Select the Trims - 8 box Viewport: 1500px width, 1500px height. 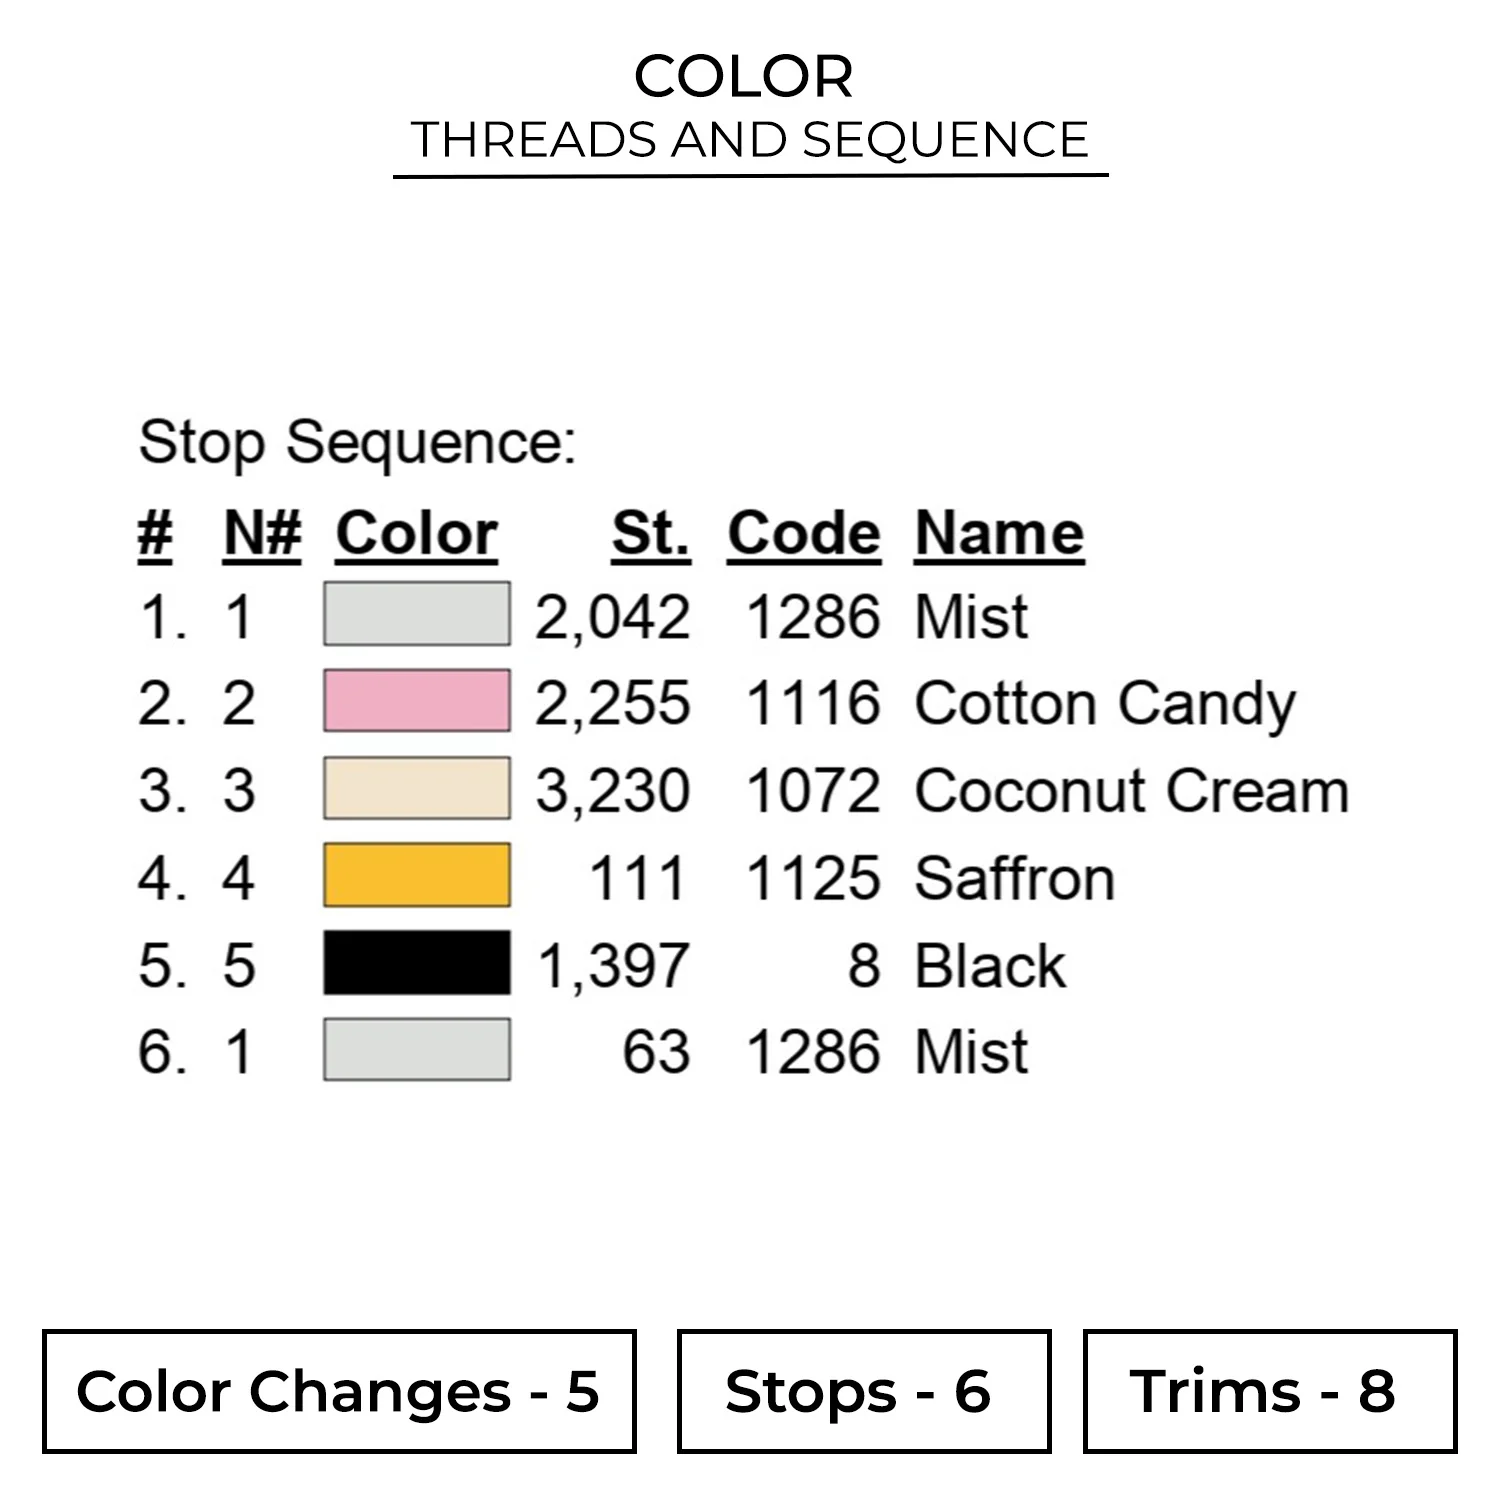[x=1269, y=1391]
